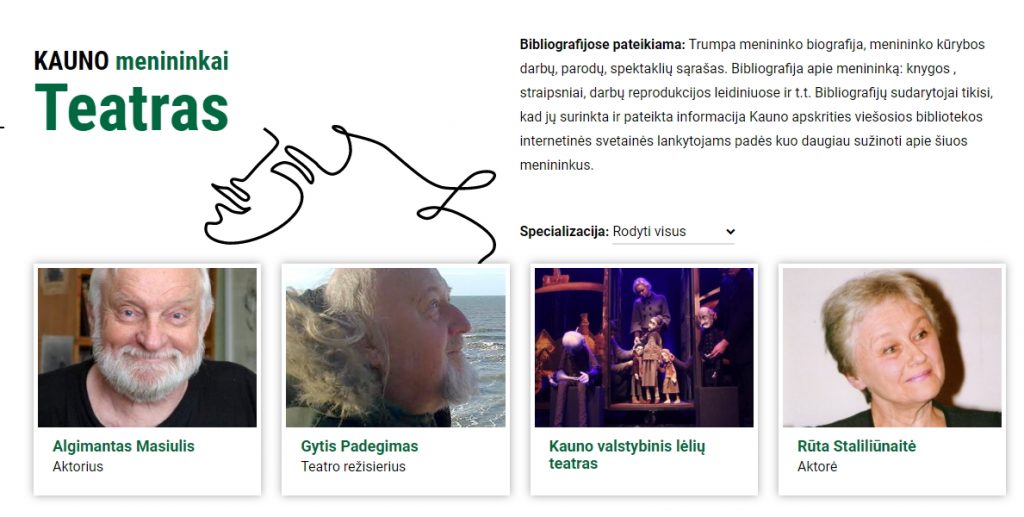Click the white card area of lėlių teatras
Screen dimensions: 1024x517
pyautogui.click(x=644, y=484)
